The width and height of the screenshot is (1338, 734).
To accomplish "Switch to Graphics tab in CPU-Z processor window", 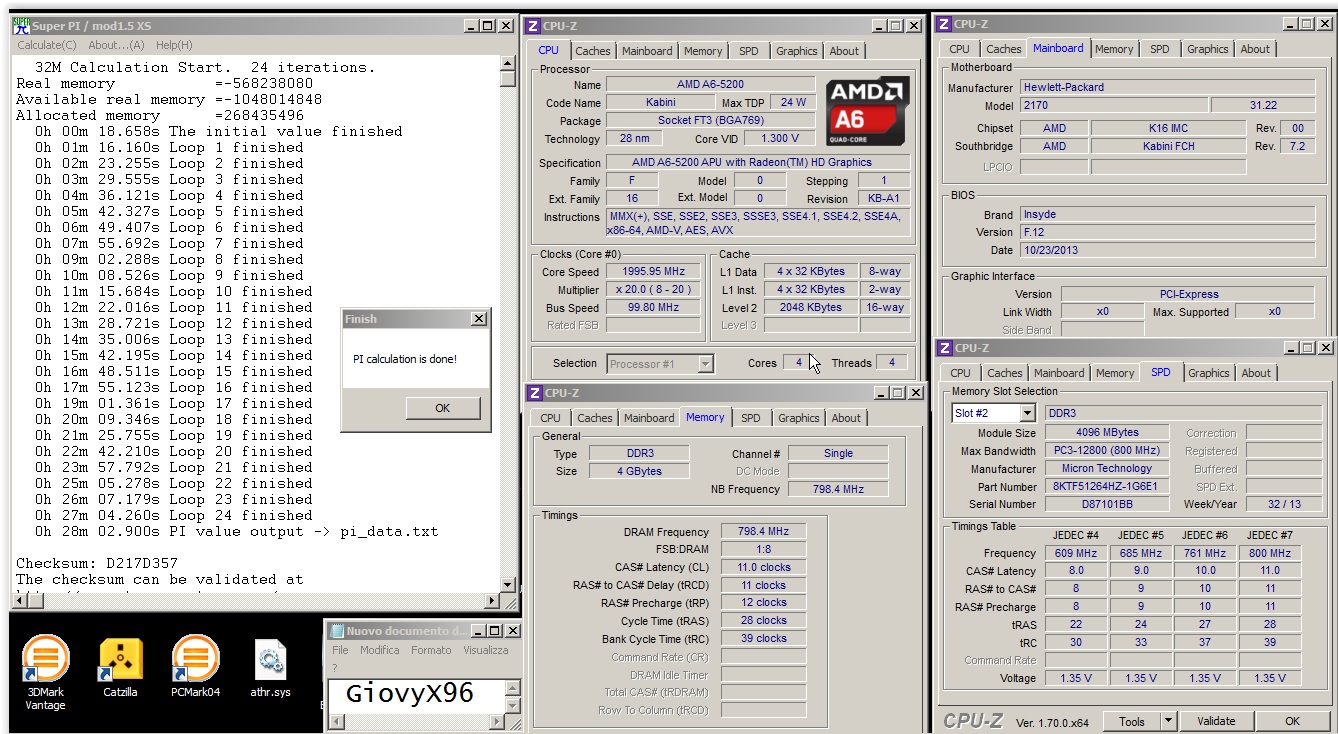I will coord(796,51).
